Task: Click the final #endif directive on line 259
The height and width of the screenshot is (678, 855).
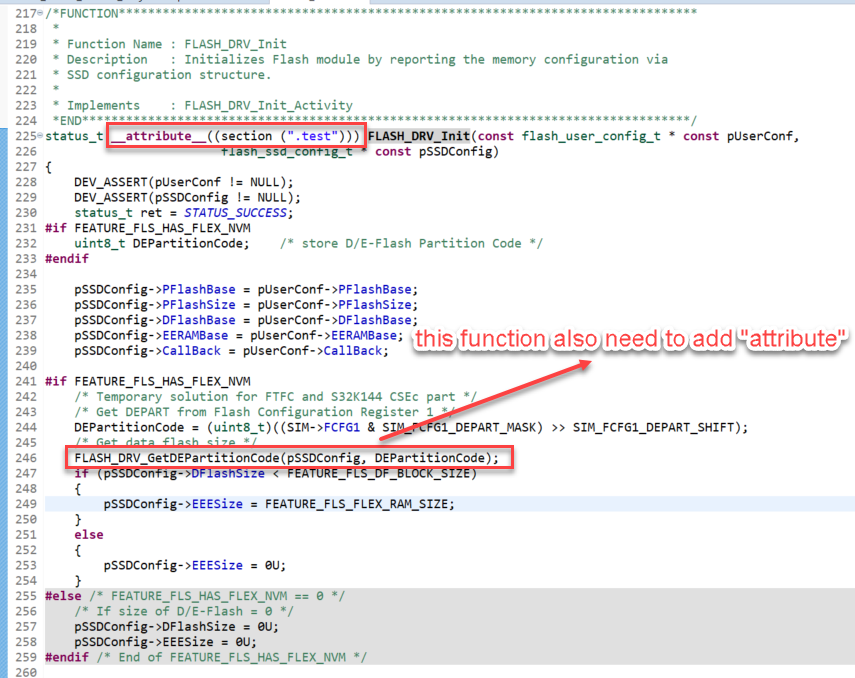Action: [x=68, y=656]
